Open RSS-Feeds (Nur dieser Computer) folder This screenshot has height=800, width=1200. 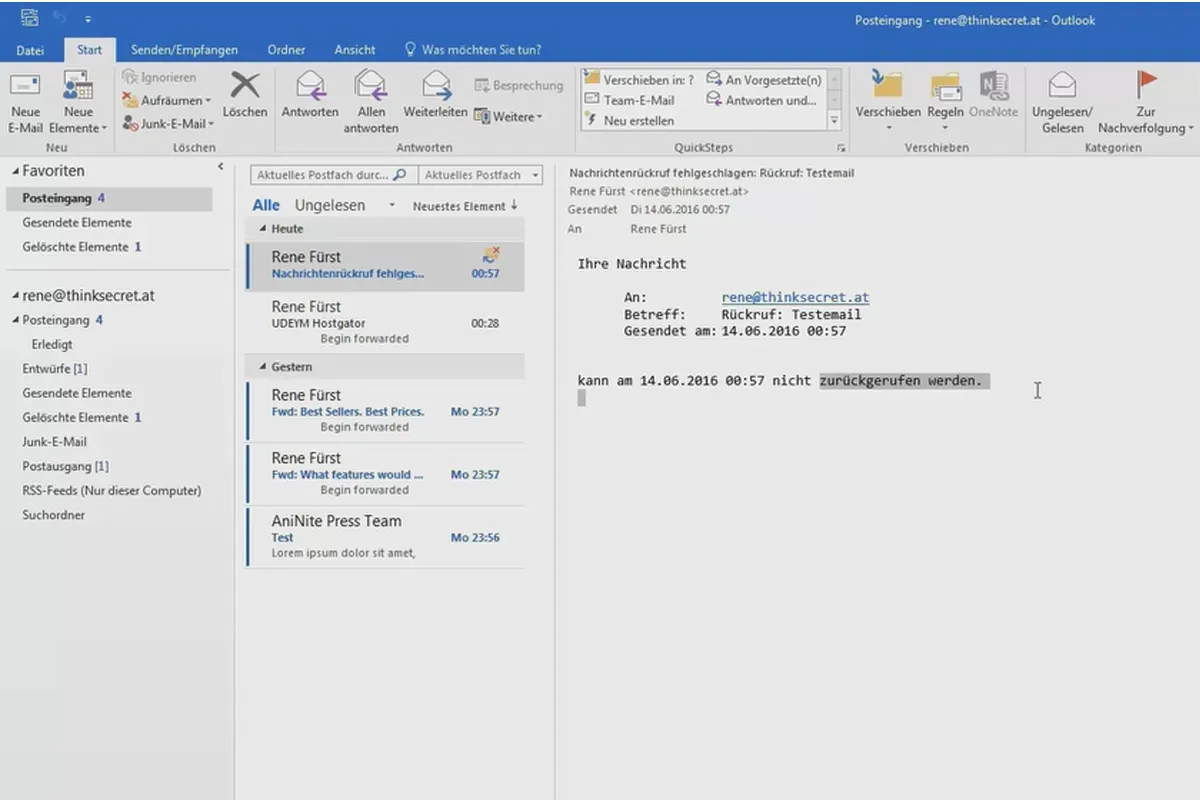click(x=112, y=490)
